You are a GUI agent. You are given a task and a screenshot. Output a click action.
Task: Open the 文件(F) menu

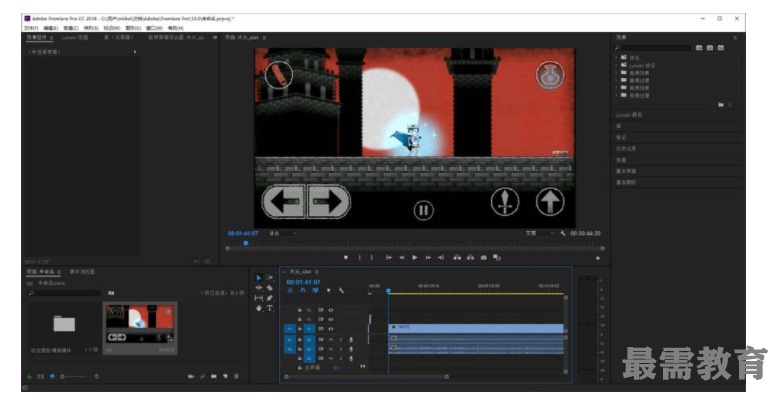(x=31, y=28)
